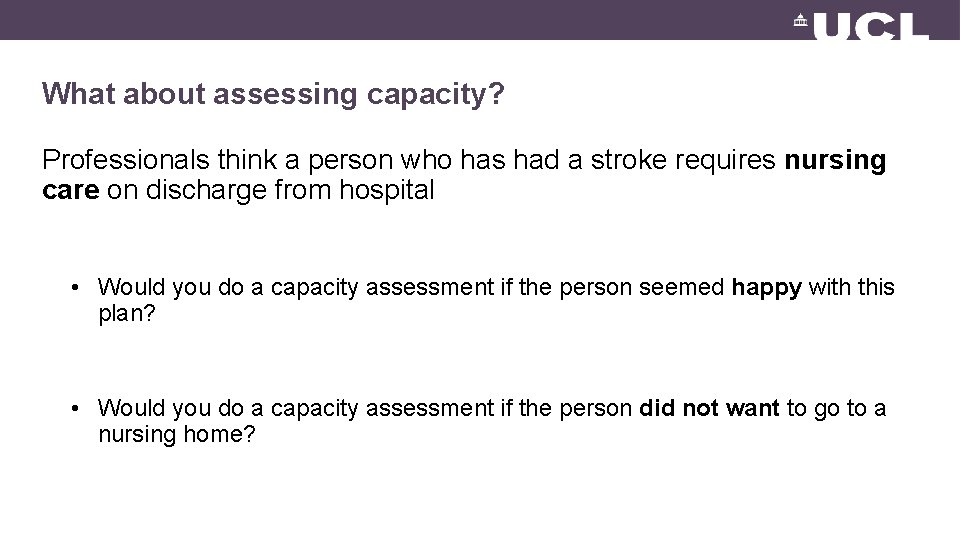Click the UCL logo in header
Image resolution: width=960 pixels, height=540 pixels.
click(861, 26)
